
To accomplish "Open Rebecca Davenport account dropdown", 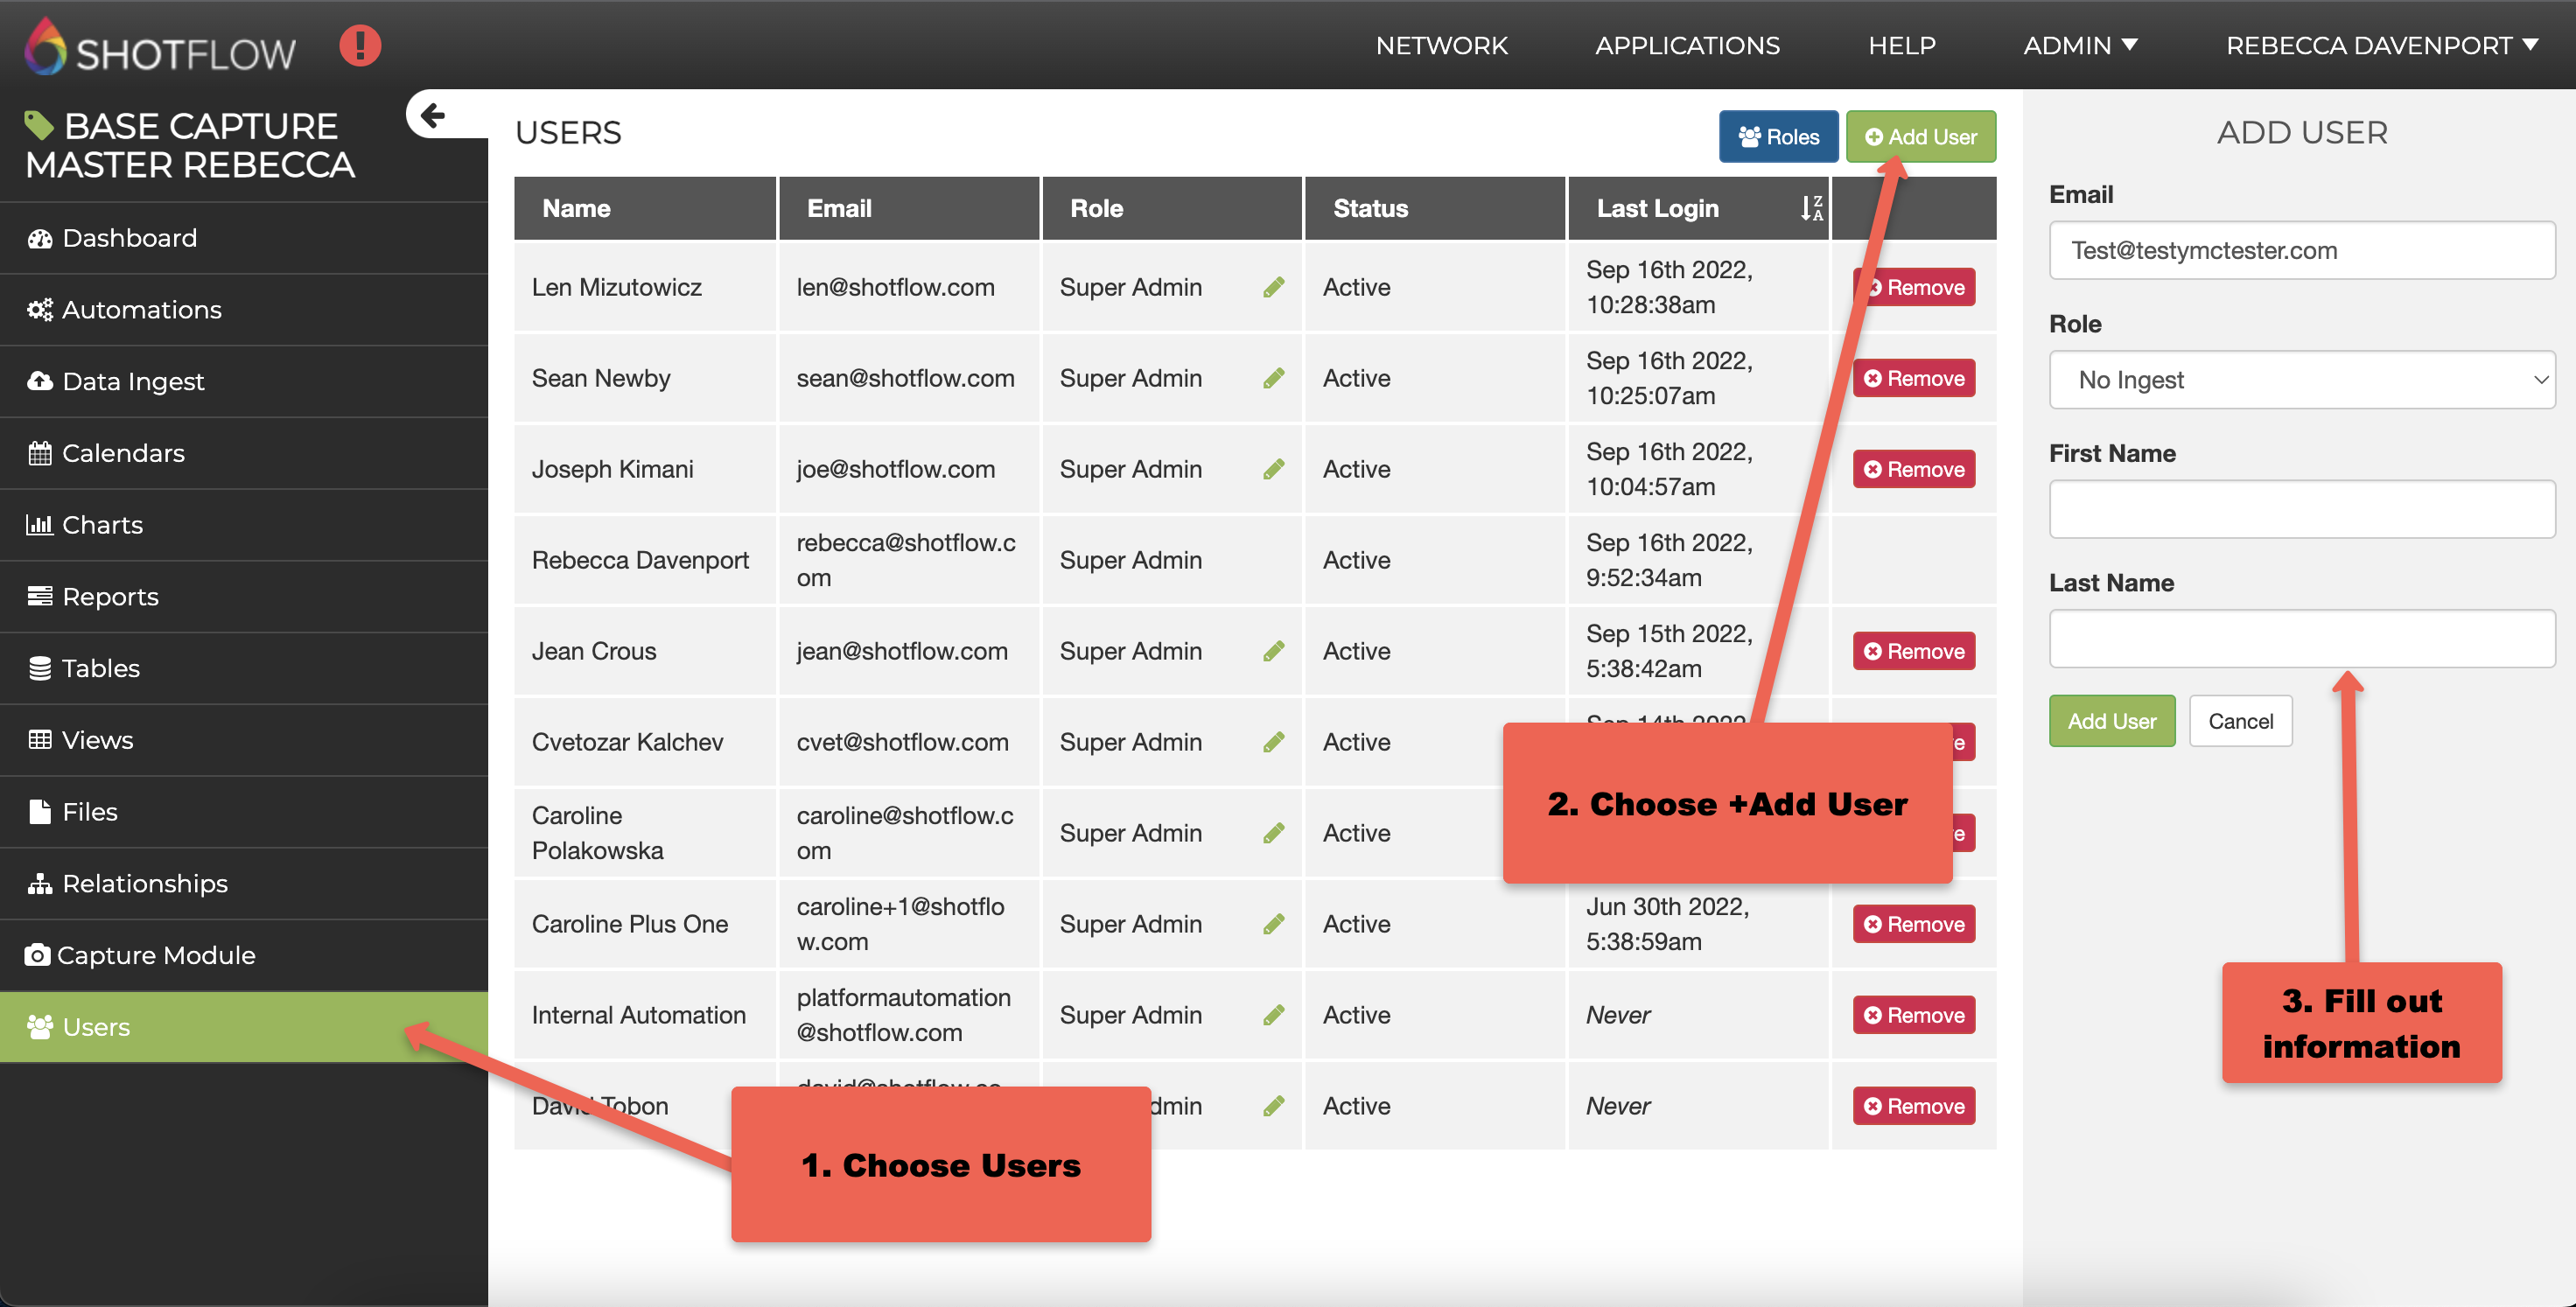I will (x=2381, y=46).
